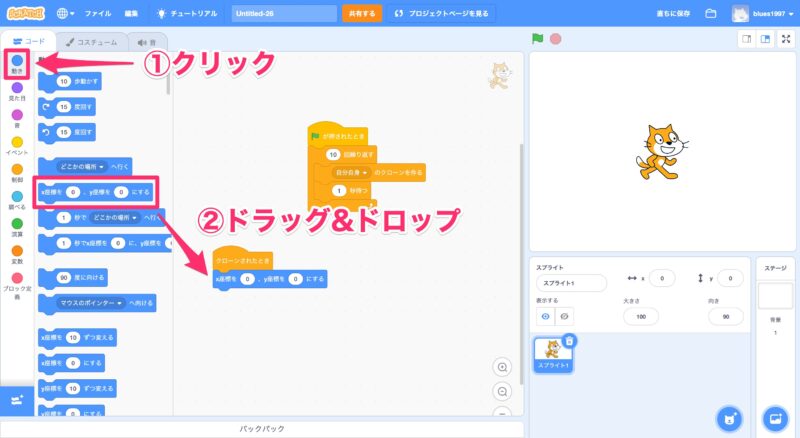The image size is (800, 438).
Task: Open the choose a sprite button
Action: coord(731,418)
